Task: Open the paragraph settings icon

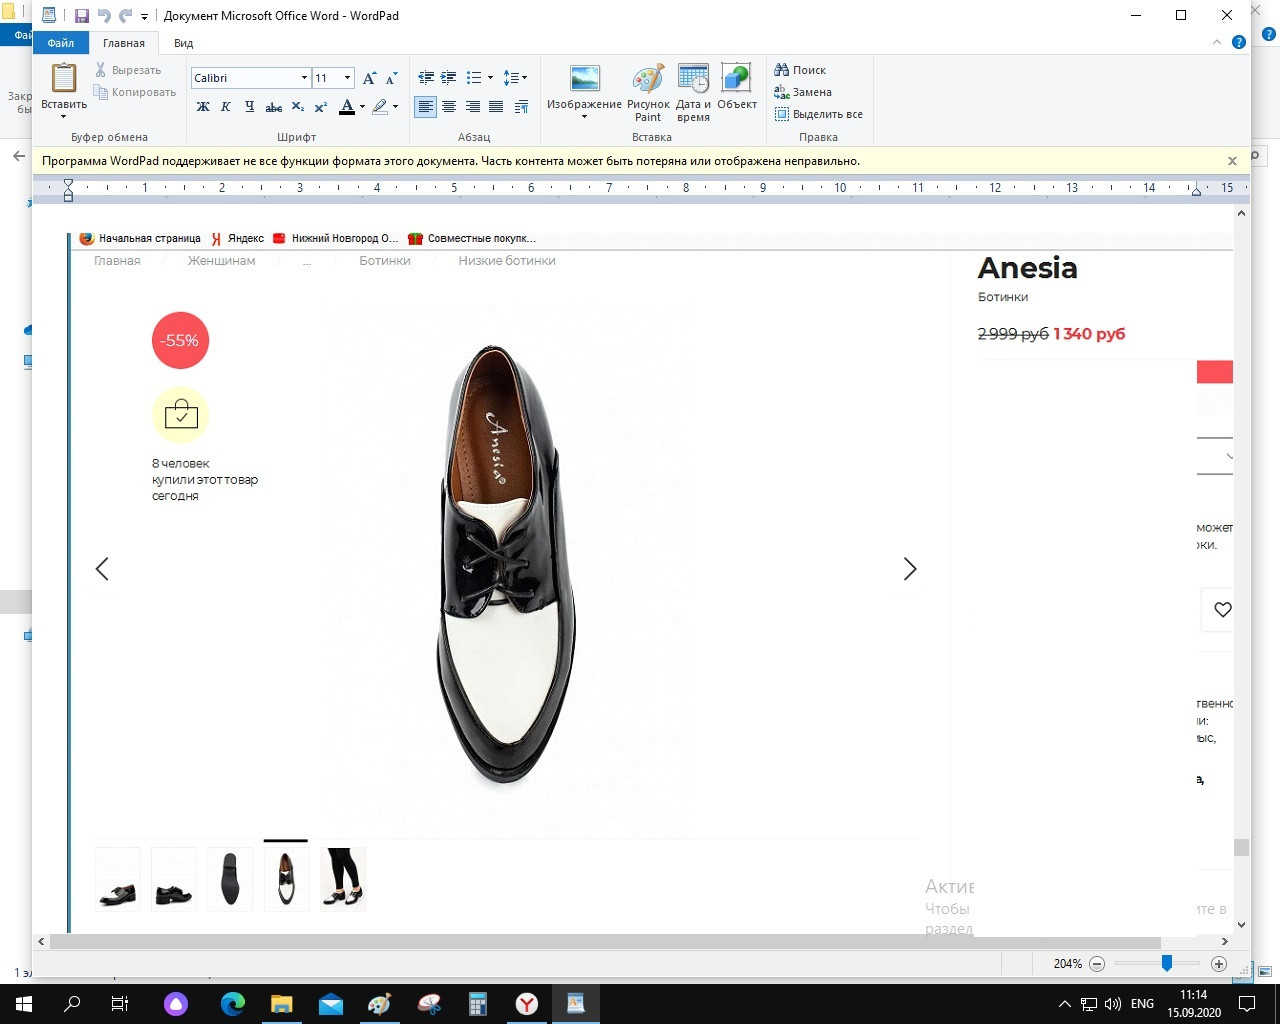Action: point(521,107)
